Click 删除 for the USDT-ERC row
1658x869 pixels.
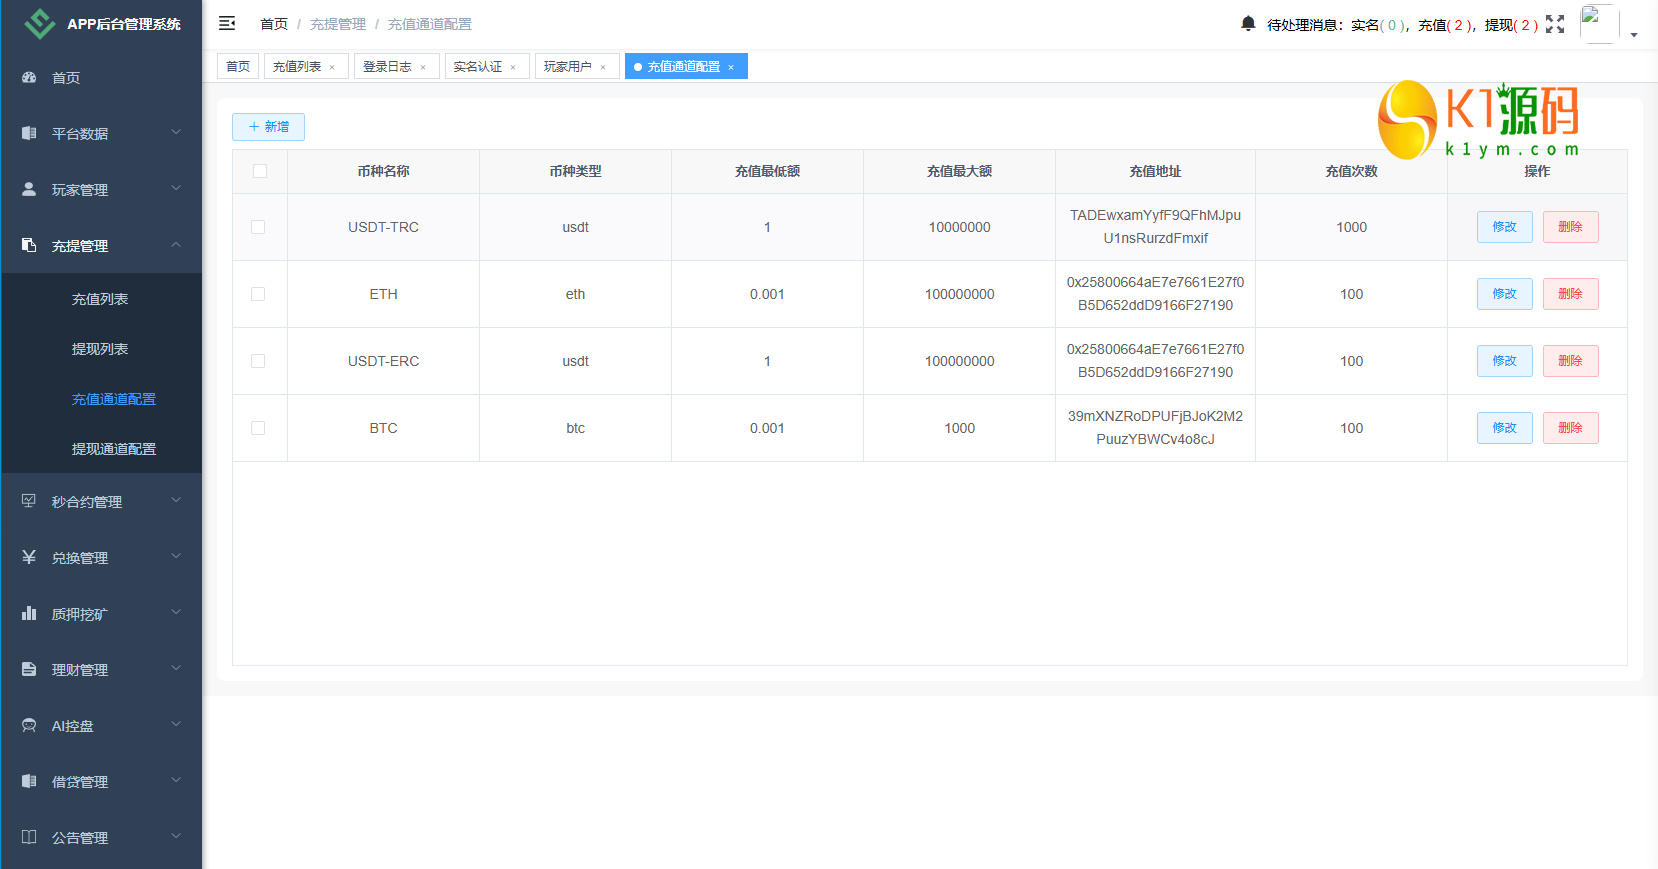tap(1571, 361)
